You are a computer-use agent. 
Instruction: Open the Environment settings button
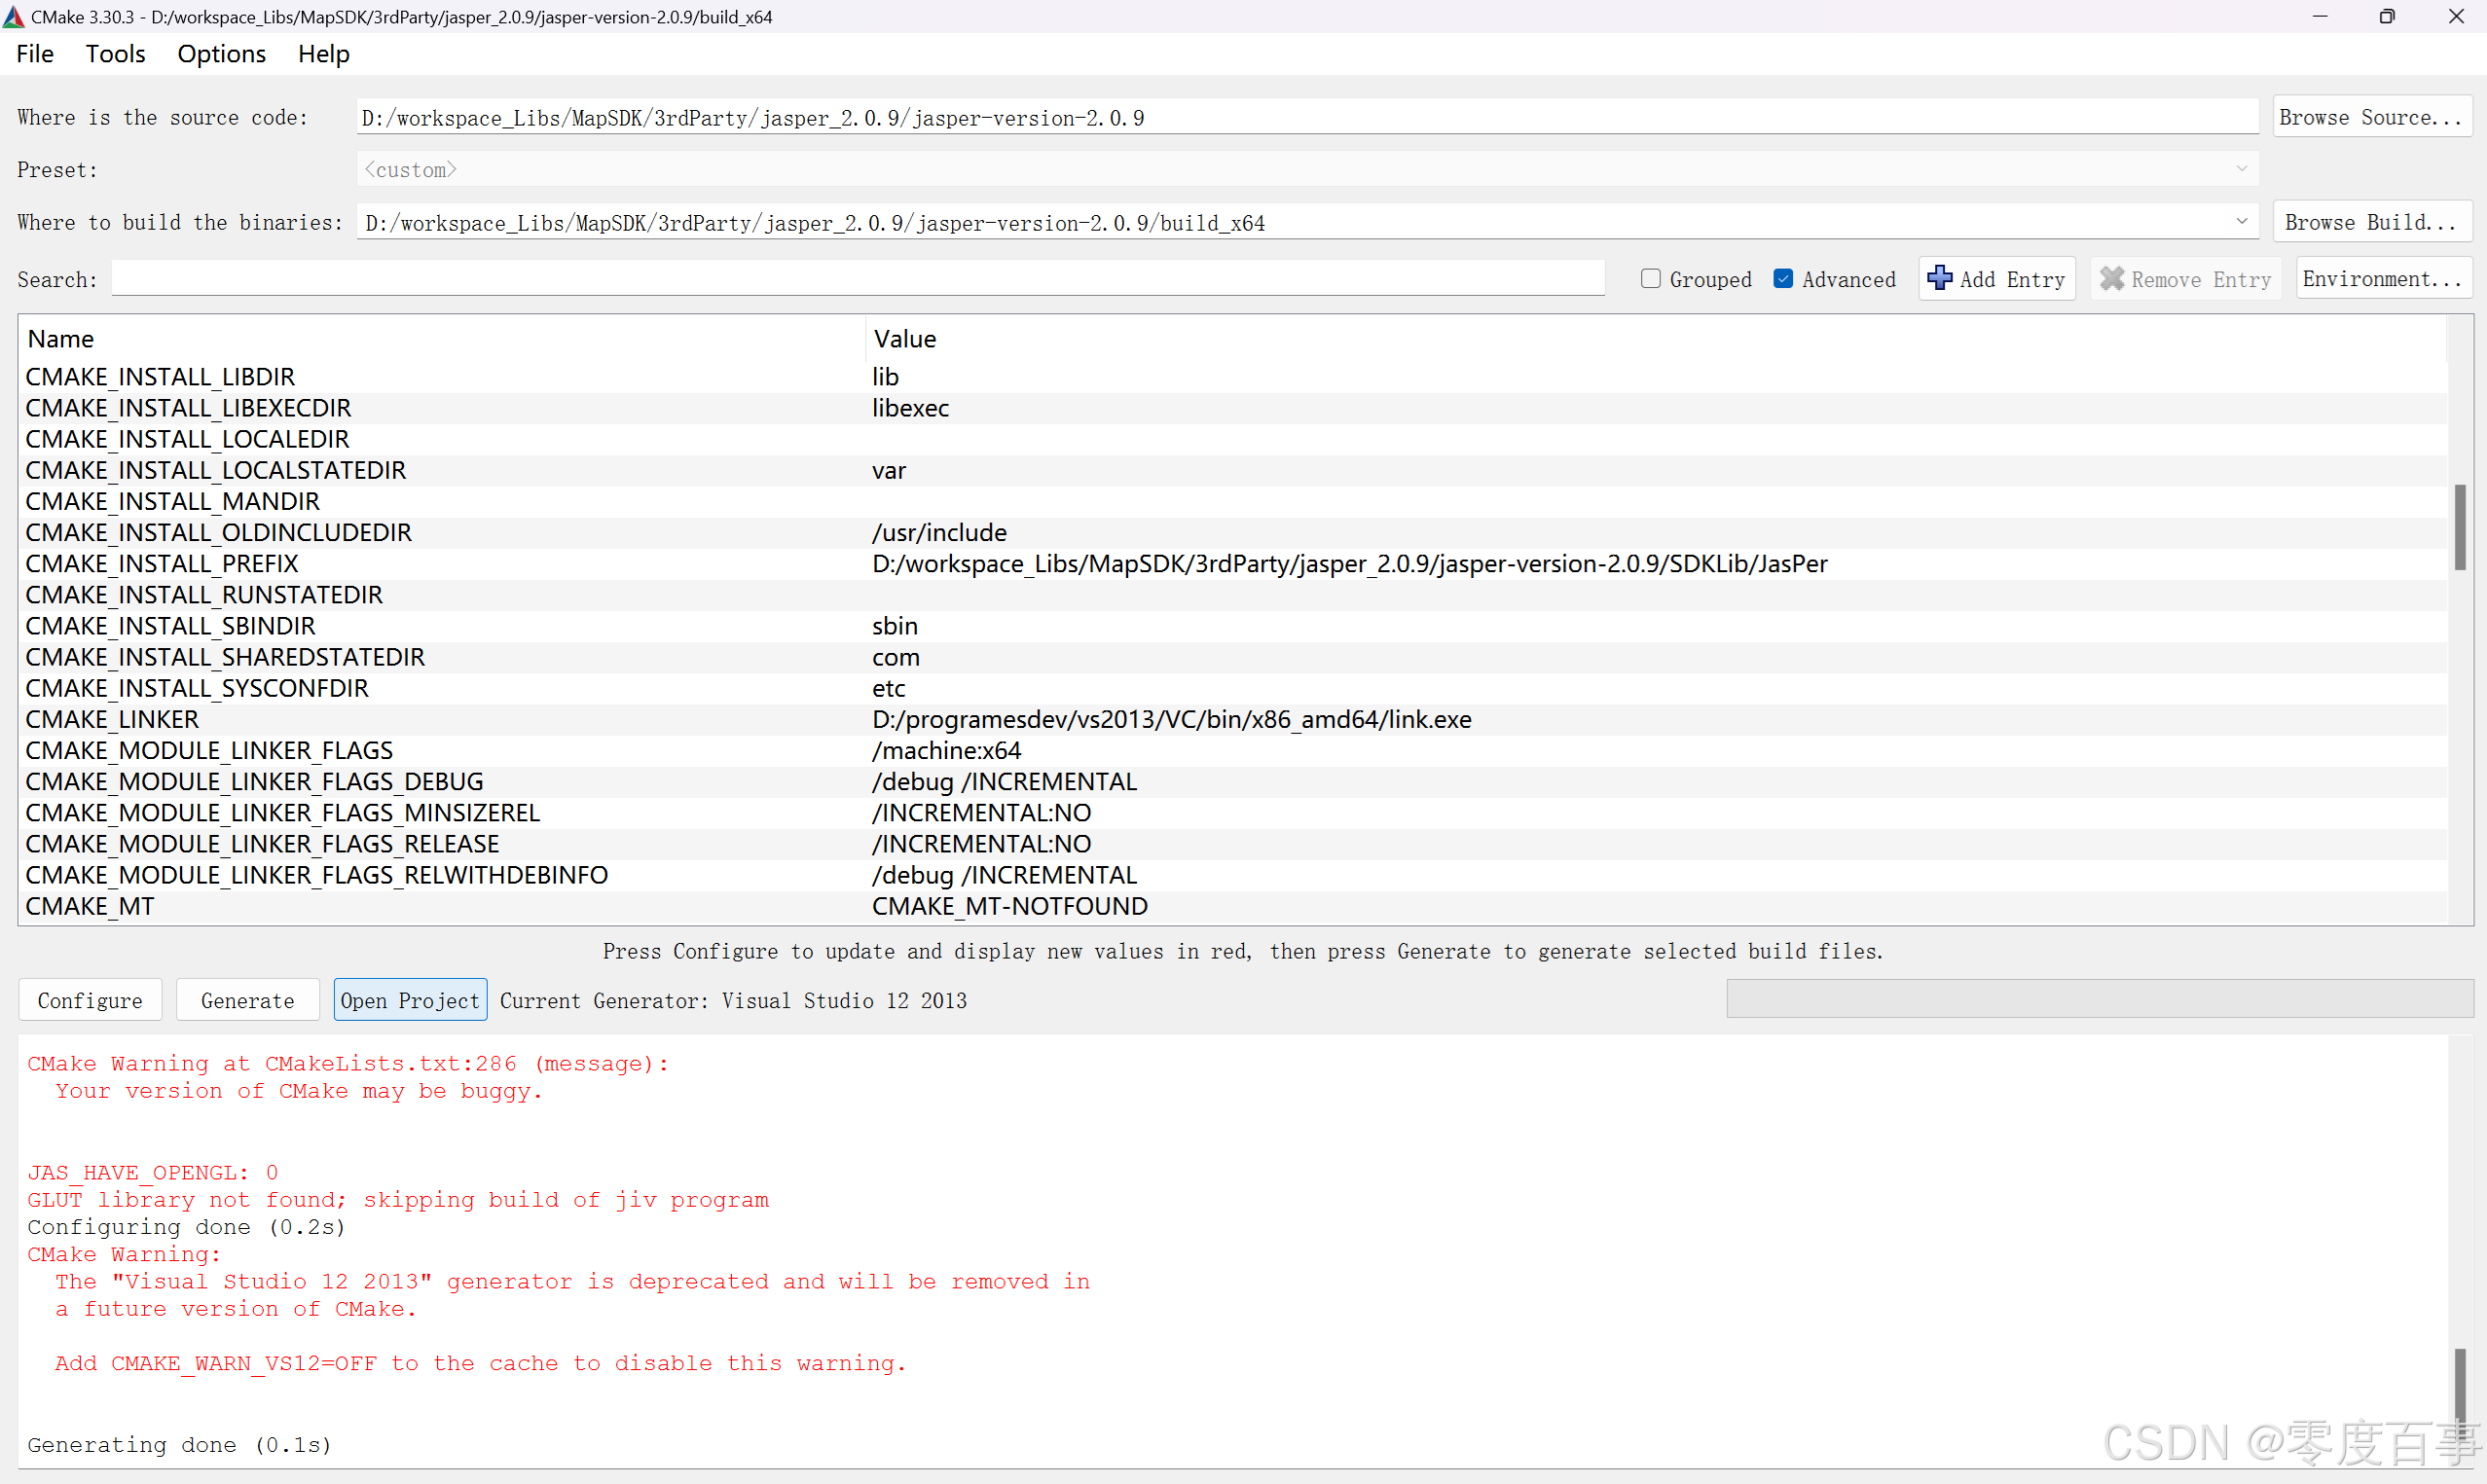pyautogui.click(x=2382, y=279)
